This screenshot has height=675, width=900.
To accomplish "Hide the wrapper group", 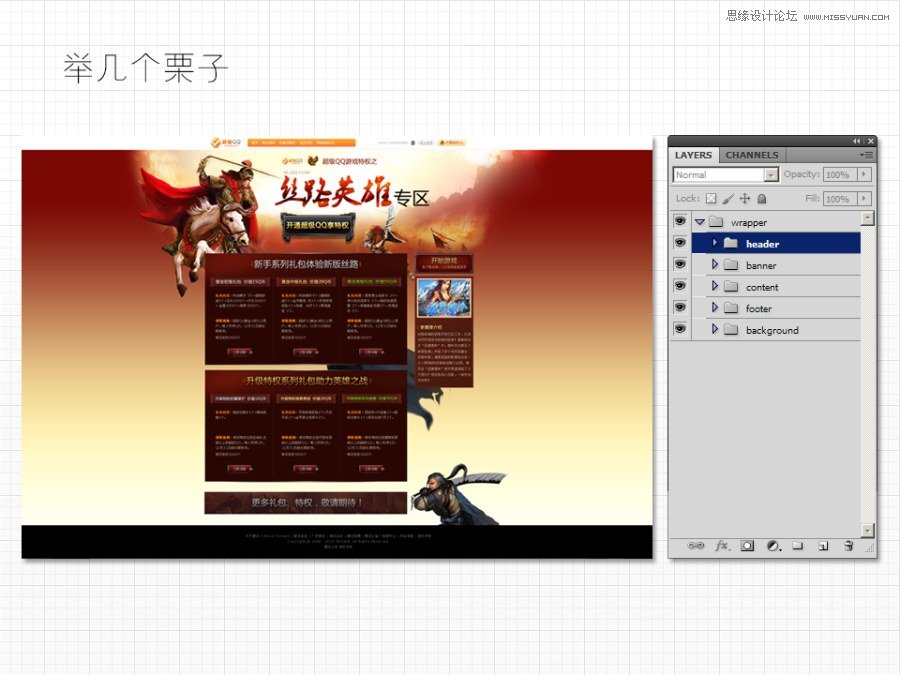I will tap(680, 221).
